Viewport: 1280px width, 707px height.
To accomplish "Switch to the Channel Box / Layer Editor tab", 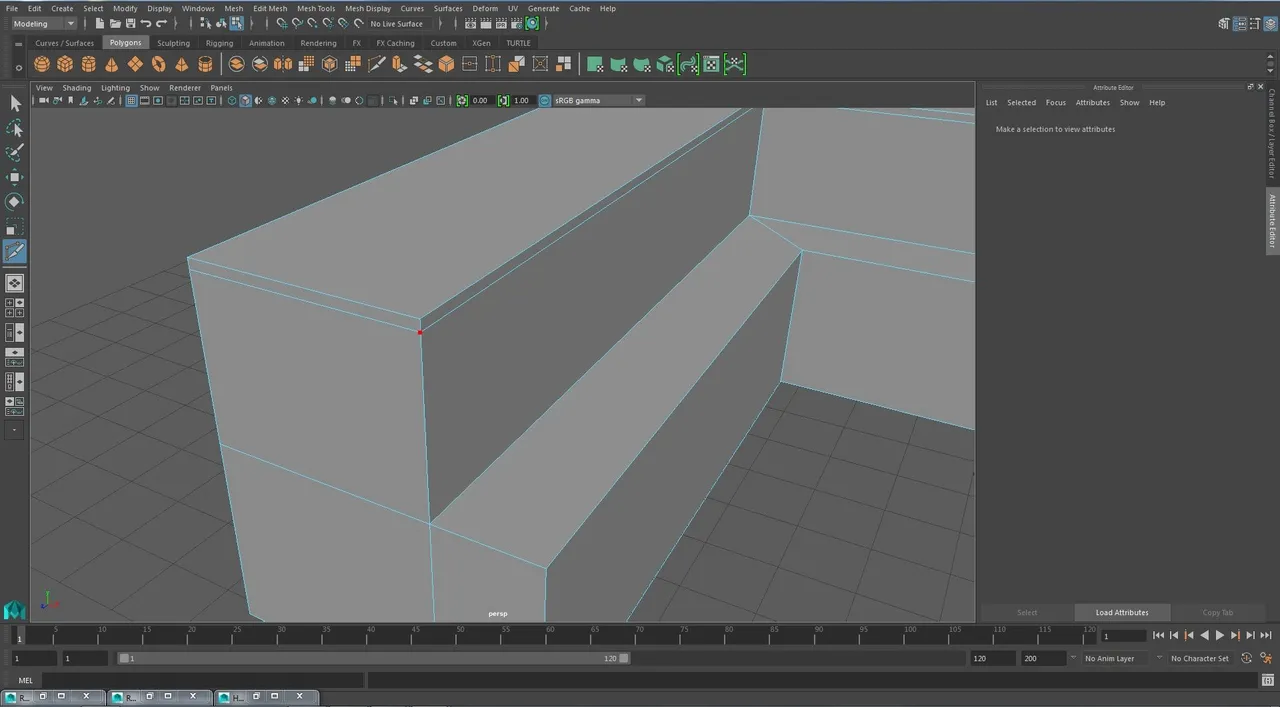I will point(1272,134).
